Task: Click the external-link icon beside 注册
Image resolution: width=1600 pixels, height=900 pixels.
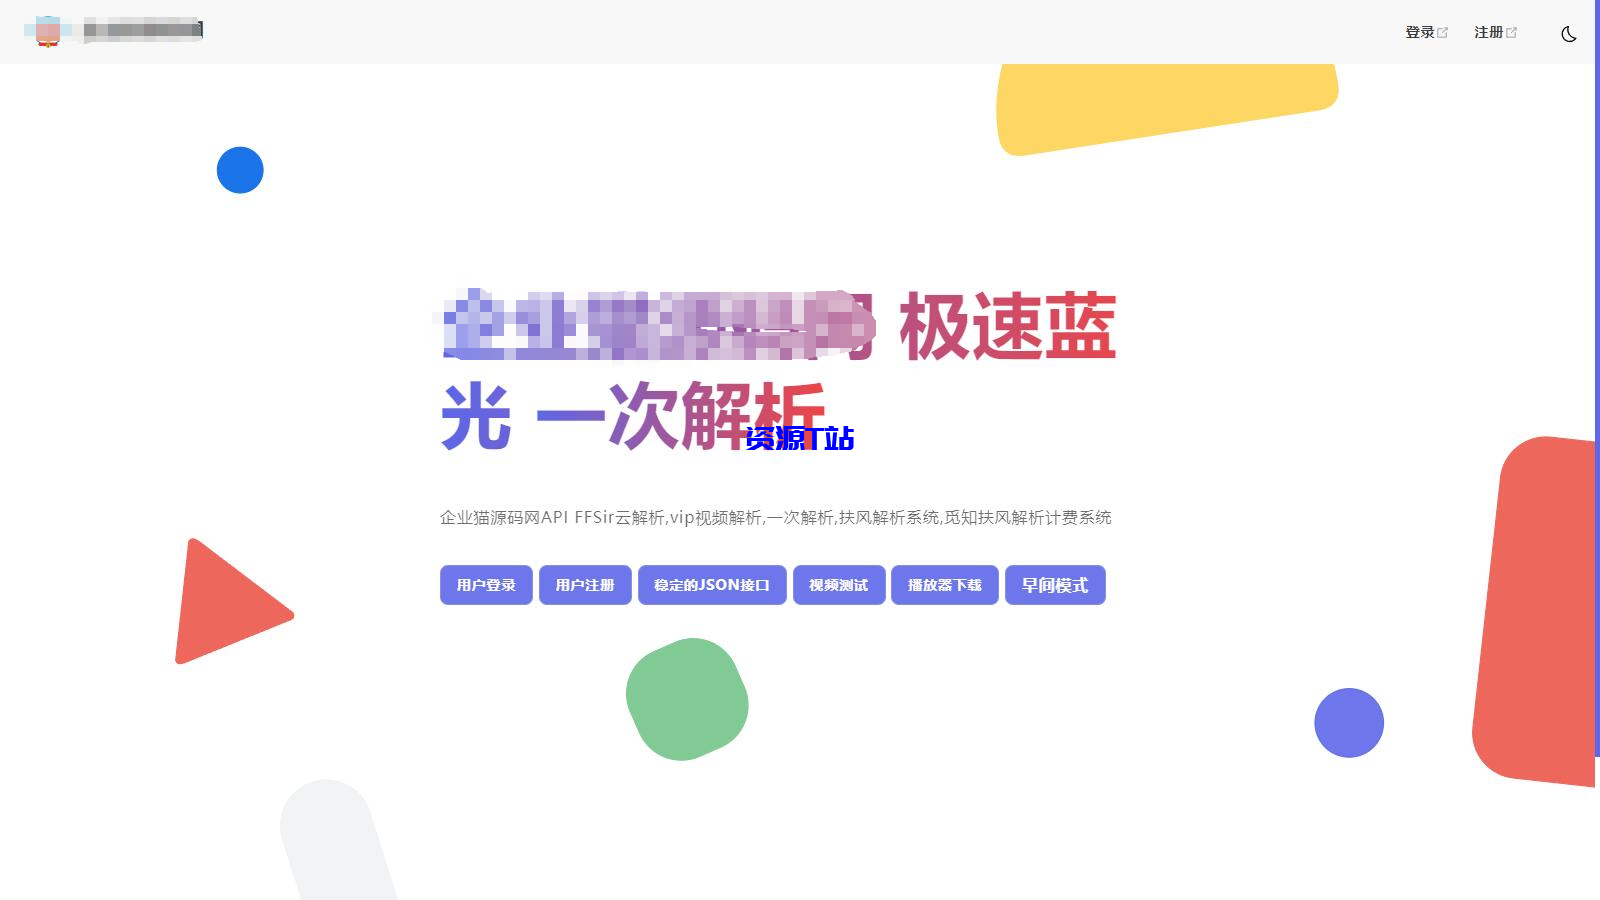Action: 1511,33
